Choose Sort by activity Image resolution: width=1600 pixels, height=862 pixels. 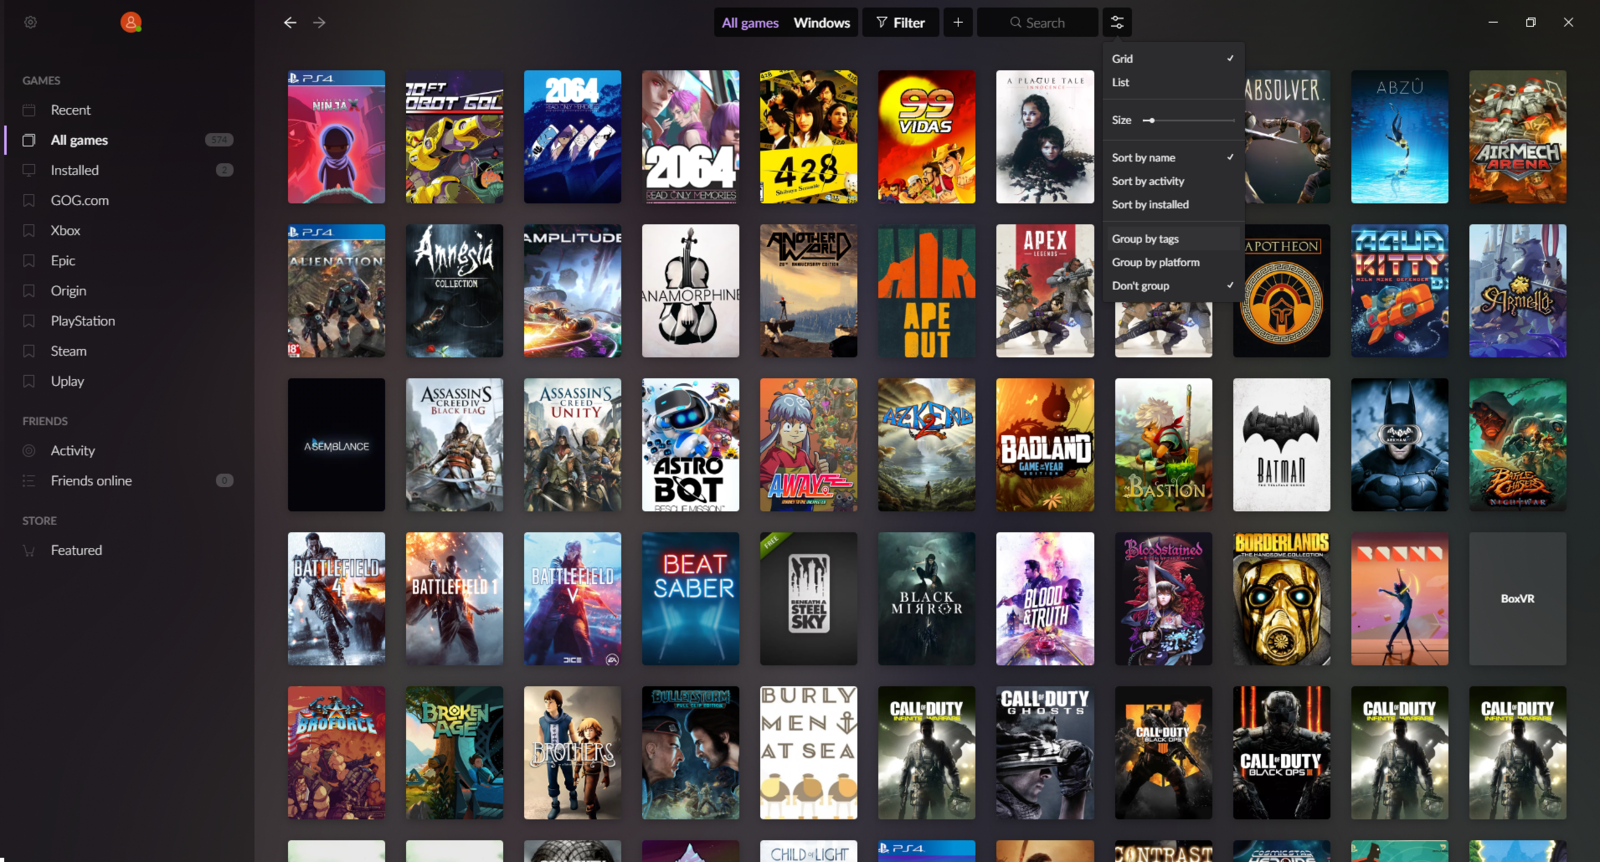coord(1173,181)
